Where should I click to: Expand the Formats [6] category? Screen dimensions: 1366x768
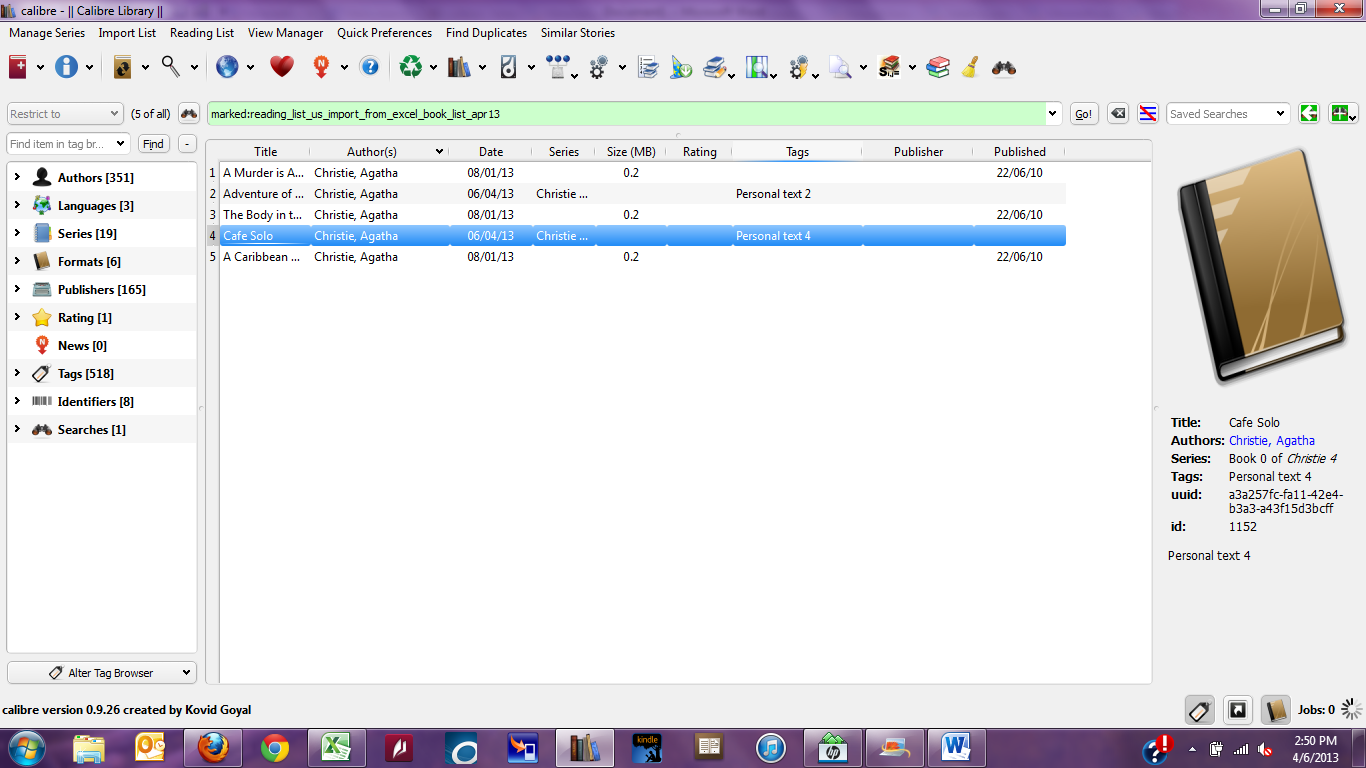tap(17, 261)
